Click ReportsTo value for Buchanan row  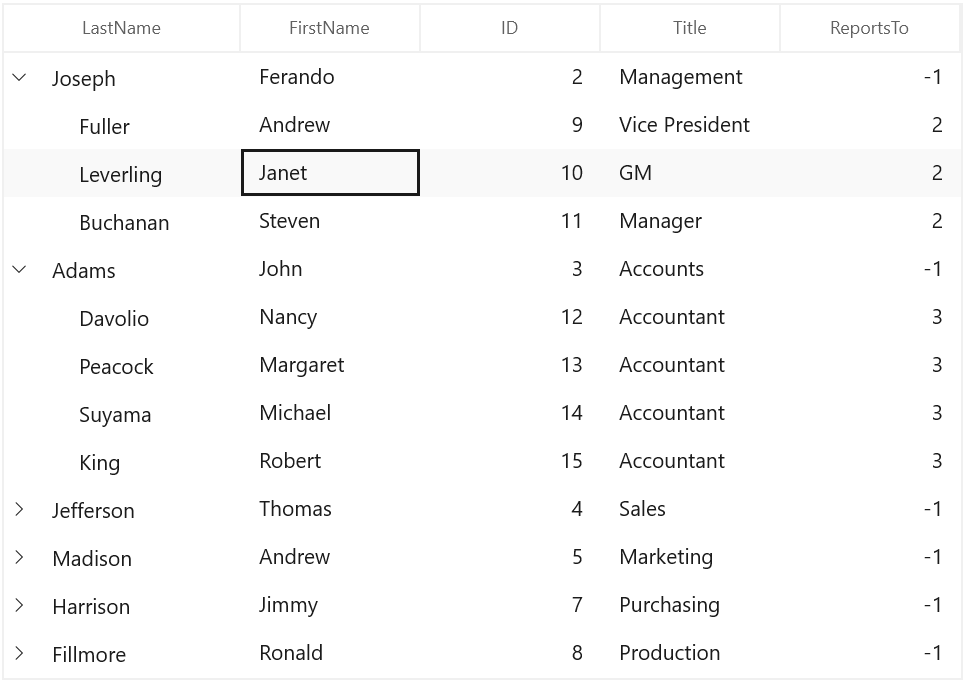pos(937,221)
